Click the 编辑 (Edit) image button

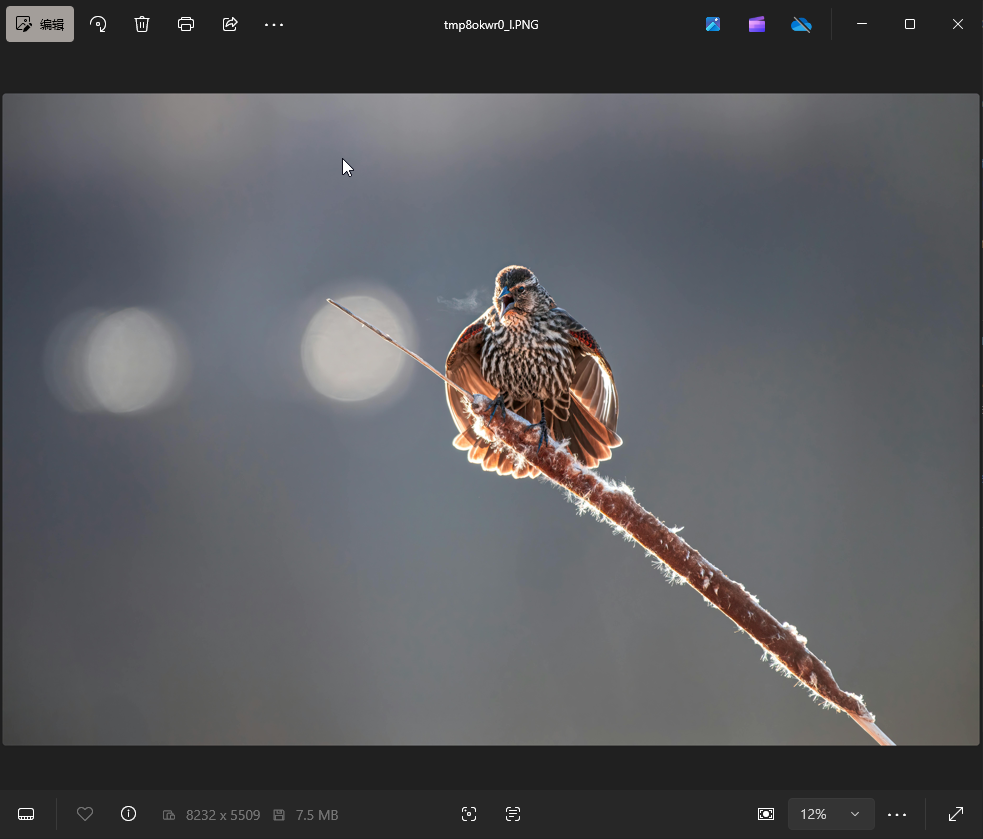click(x=40, y=24)
